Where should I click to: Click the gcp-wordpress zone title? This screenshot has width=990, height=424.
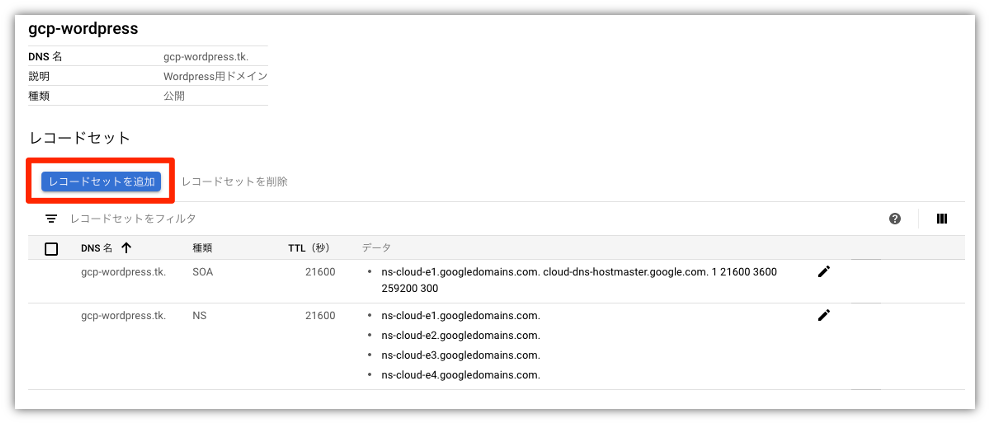coord(83,28)
